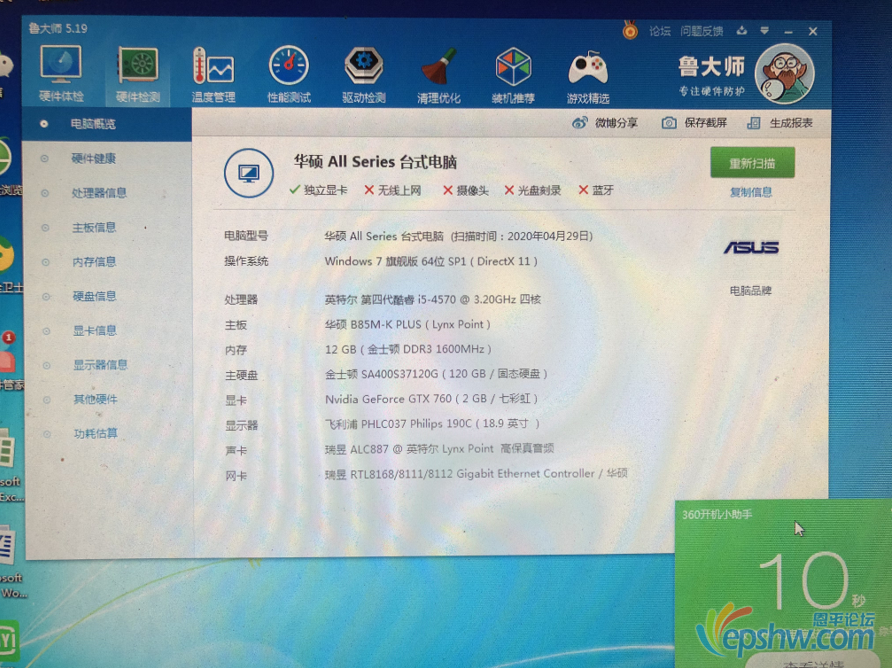Click sound card ALC887 text
Viewport: 892px width, 668px height.
click(439, 449)
